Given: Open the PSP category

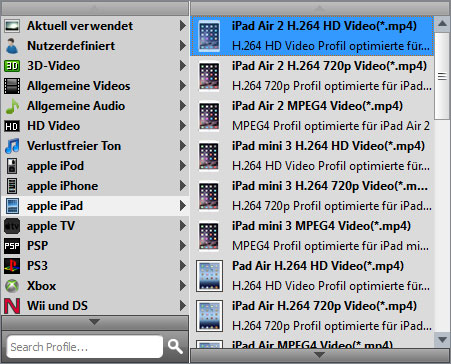Looking at the screenshot, I should click(95, 246).
